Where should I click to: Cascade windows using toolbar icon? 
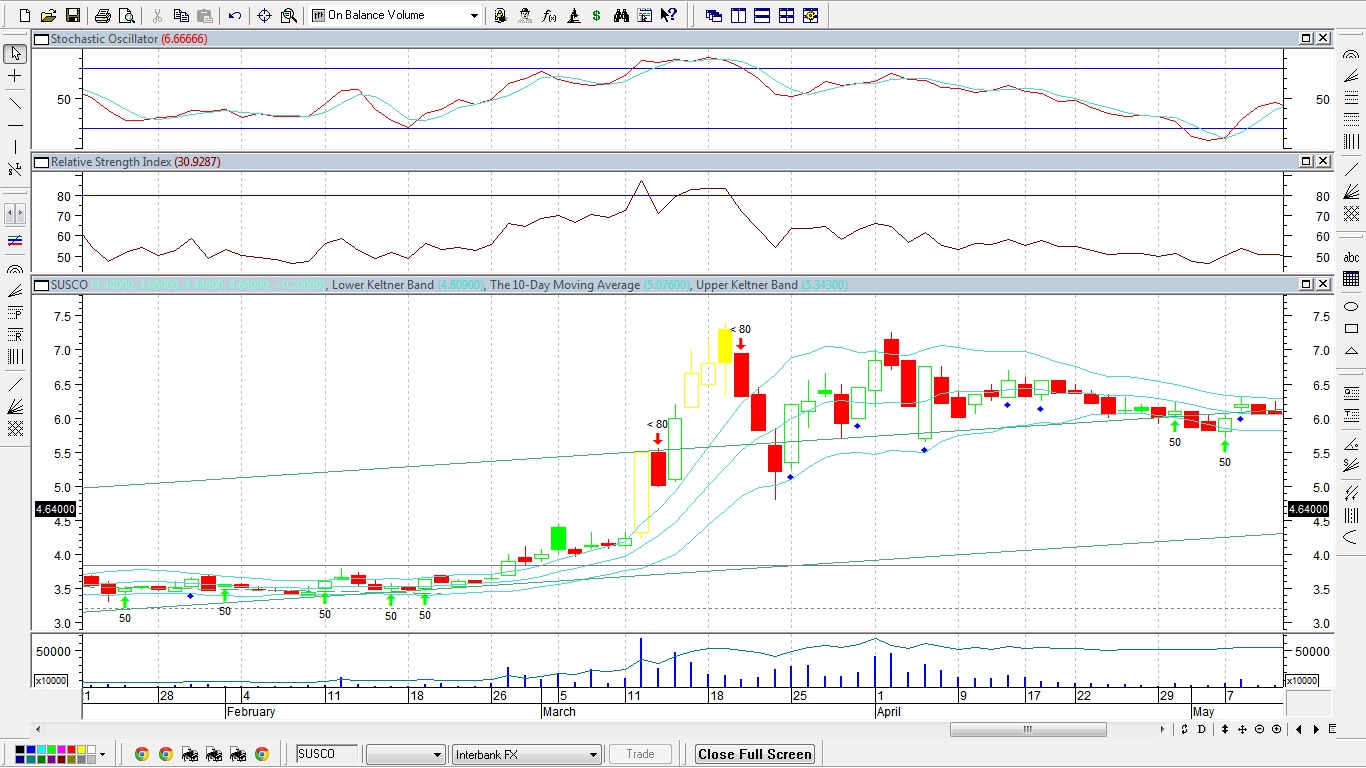click(x=714, y=15)
